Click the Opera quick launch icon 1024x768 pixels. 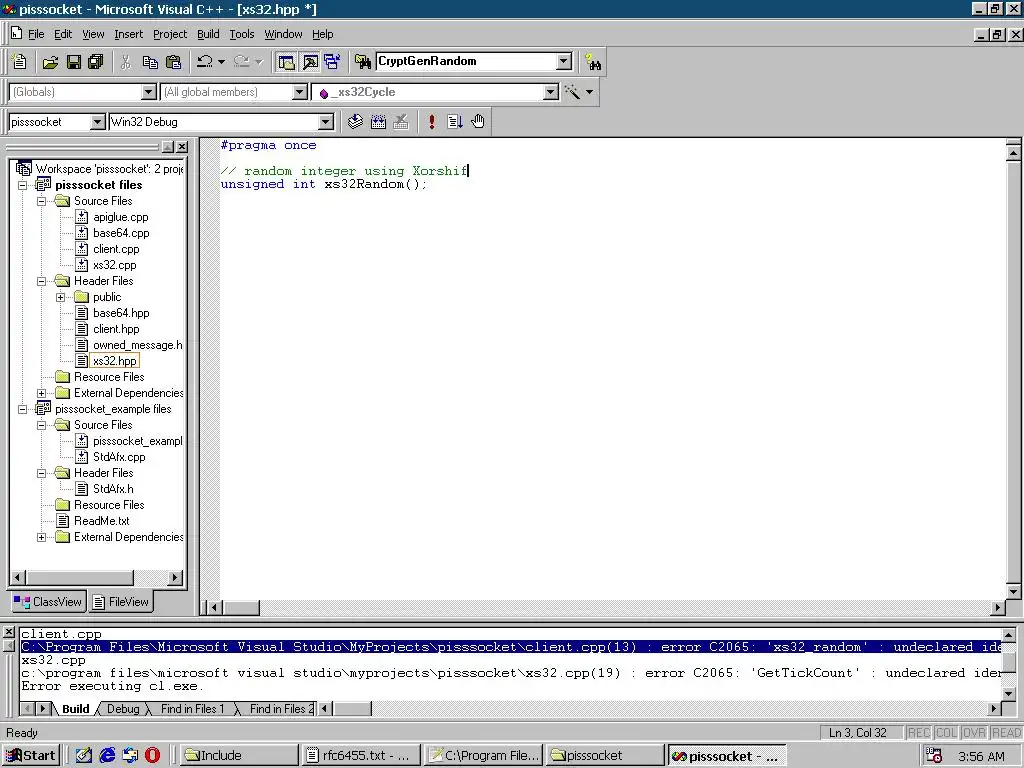152,755
